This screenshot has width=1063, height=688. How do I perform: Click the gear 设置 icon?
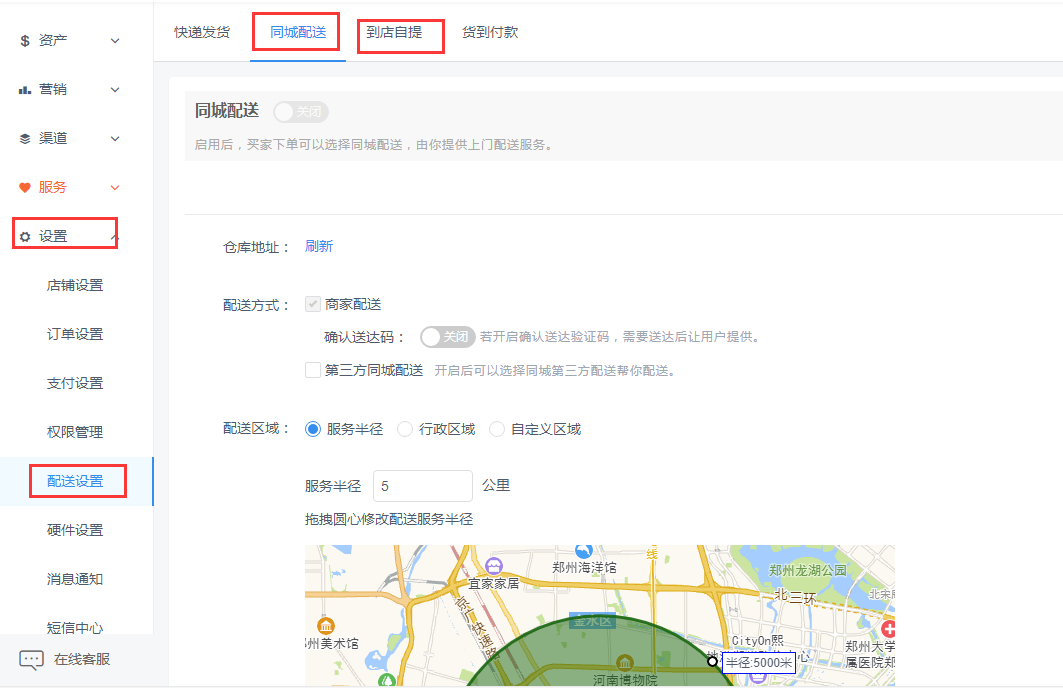25,237
